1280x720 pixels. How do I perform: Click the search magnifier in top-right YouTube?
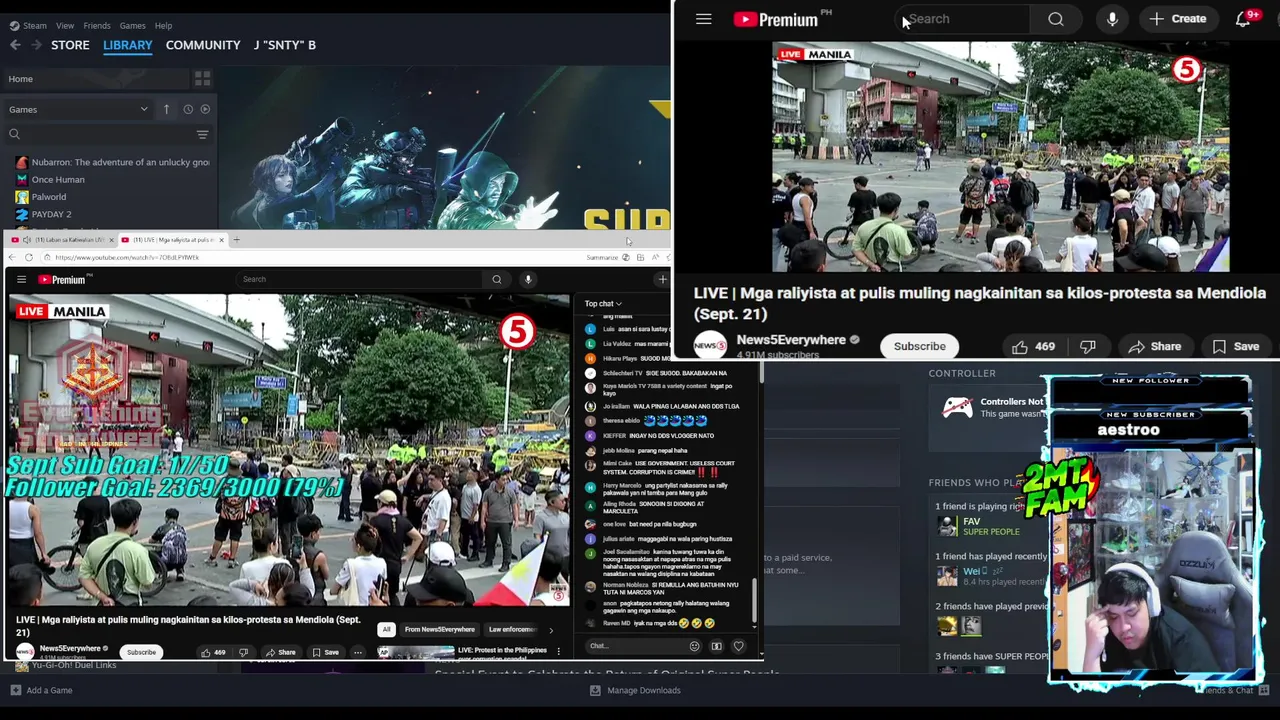(x=1055, y=19)
